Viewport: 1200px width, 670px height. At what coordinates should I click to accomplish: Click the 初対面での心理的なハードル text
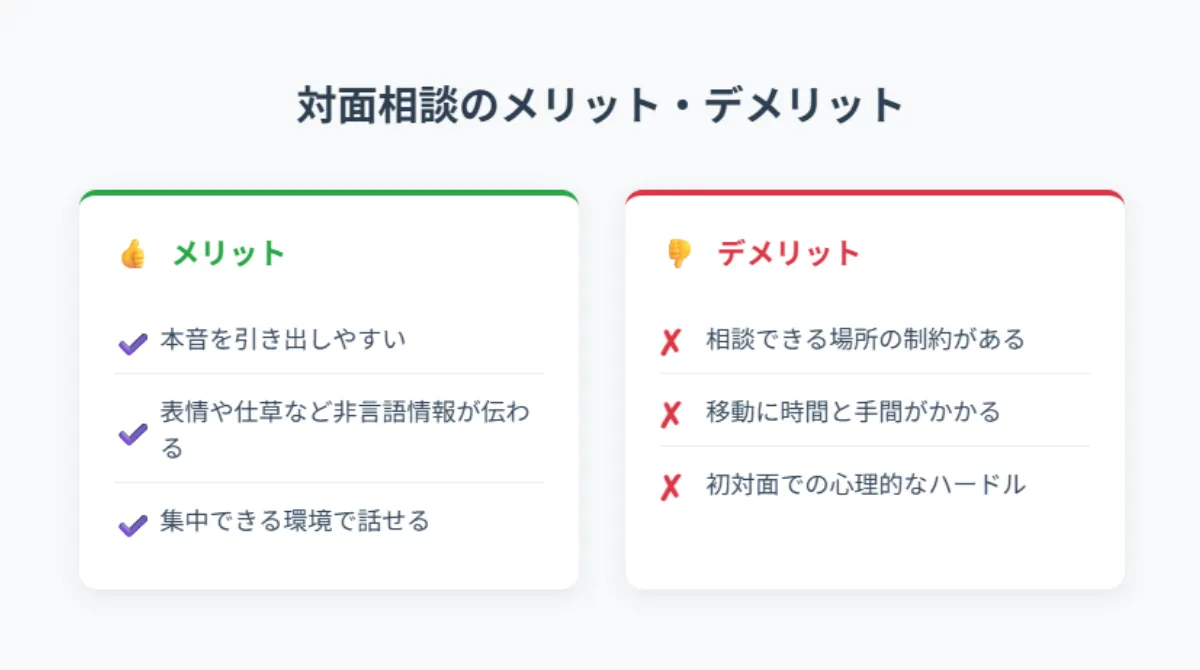865,485
